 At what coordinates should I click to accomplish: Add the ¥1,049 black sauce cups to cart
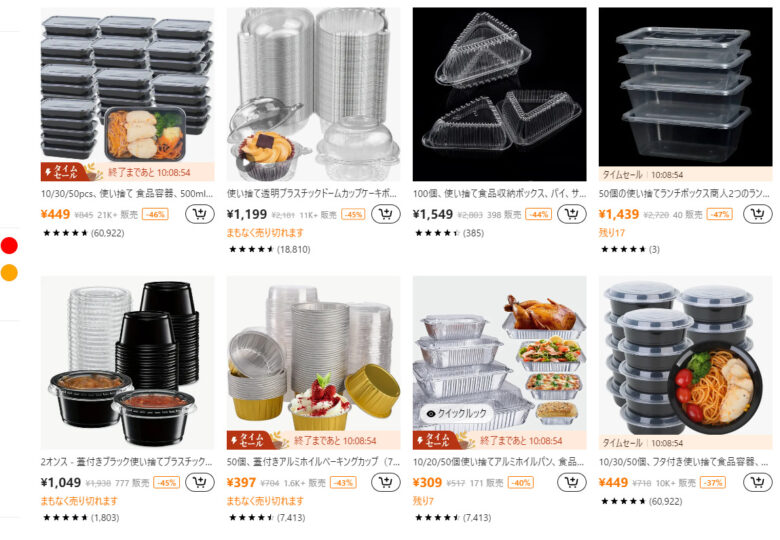(x=199, y=482)
